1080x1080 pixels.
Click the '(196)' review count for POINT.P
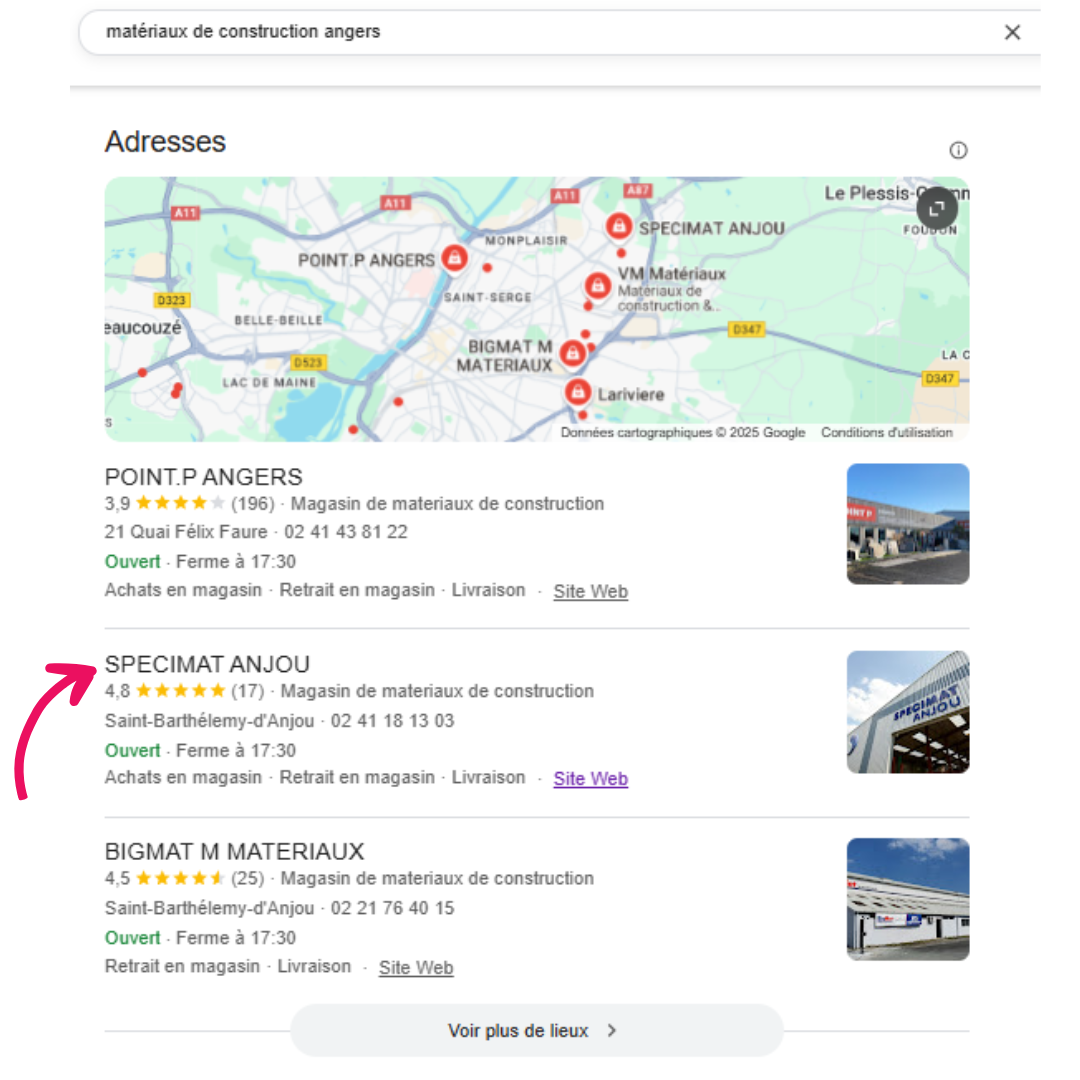tap(253, 503)
